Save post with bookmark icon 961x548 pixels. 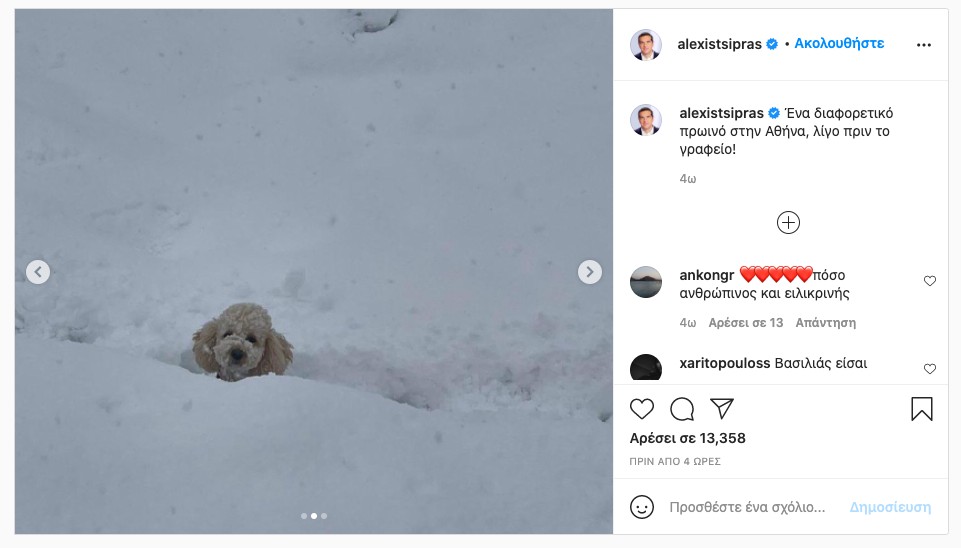coord(921,409)
